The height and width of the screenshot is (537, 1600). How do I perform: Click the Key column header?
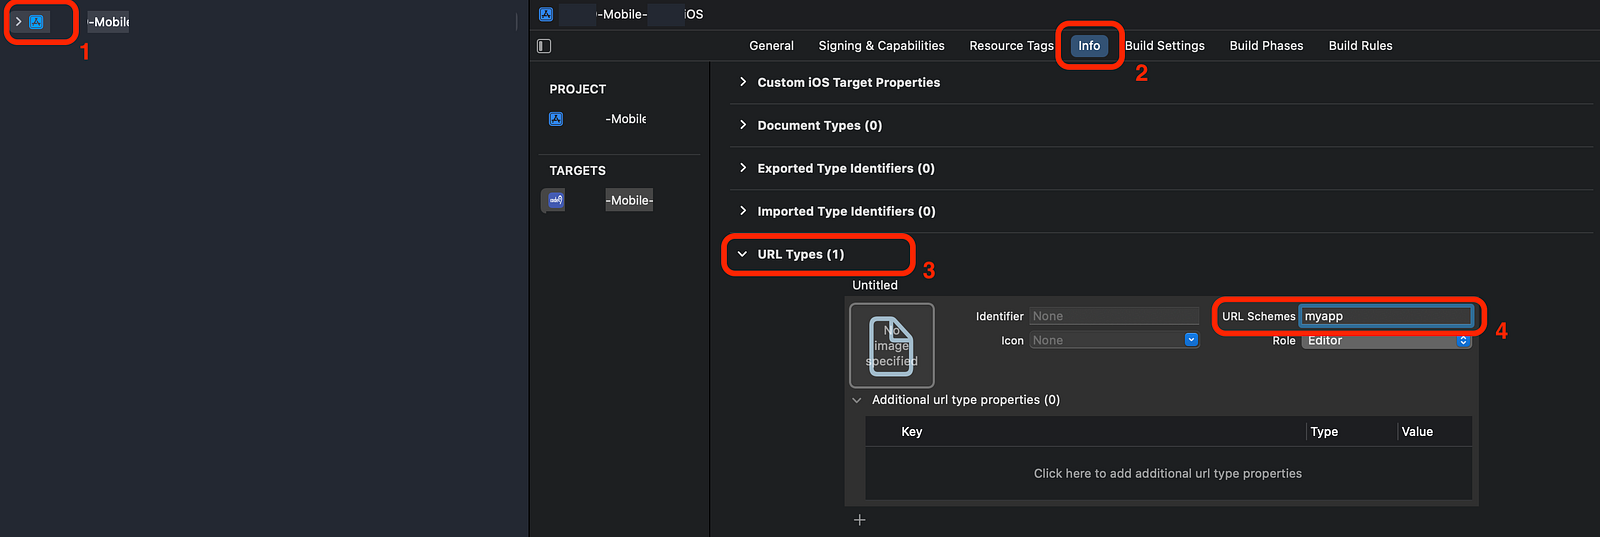click(912, 432)
